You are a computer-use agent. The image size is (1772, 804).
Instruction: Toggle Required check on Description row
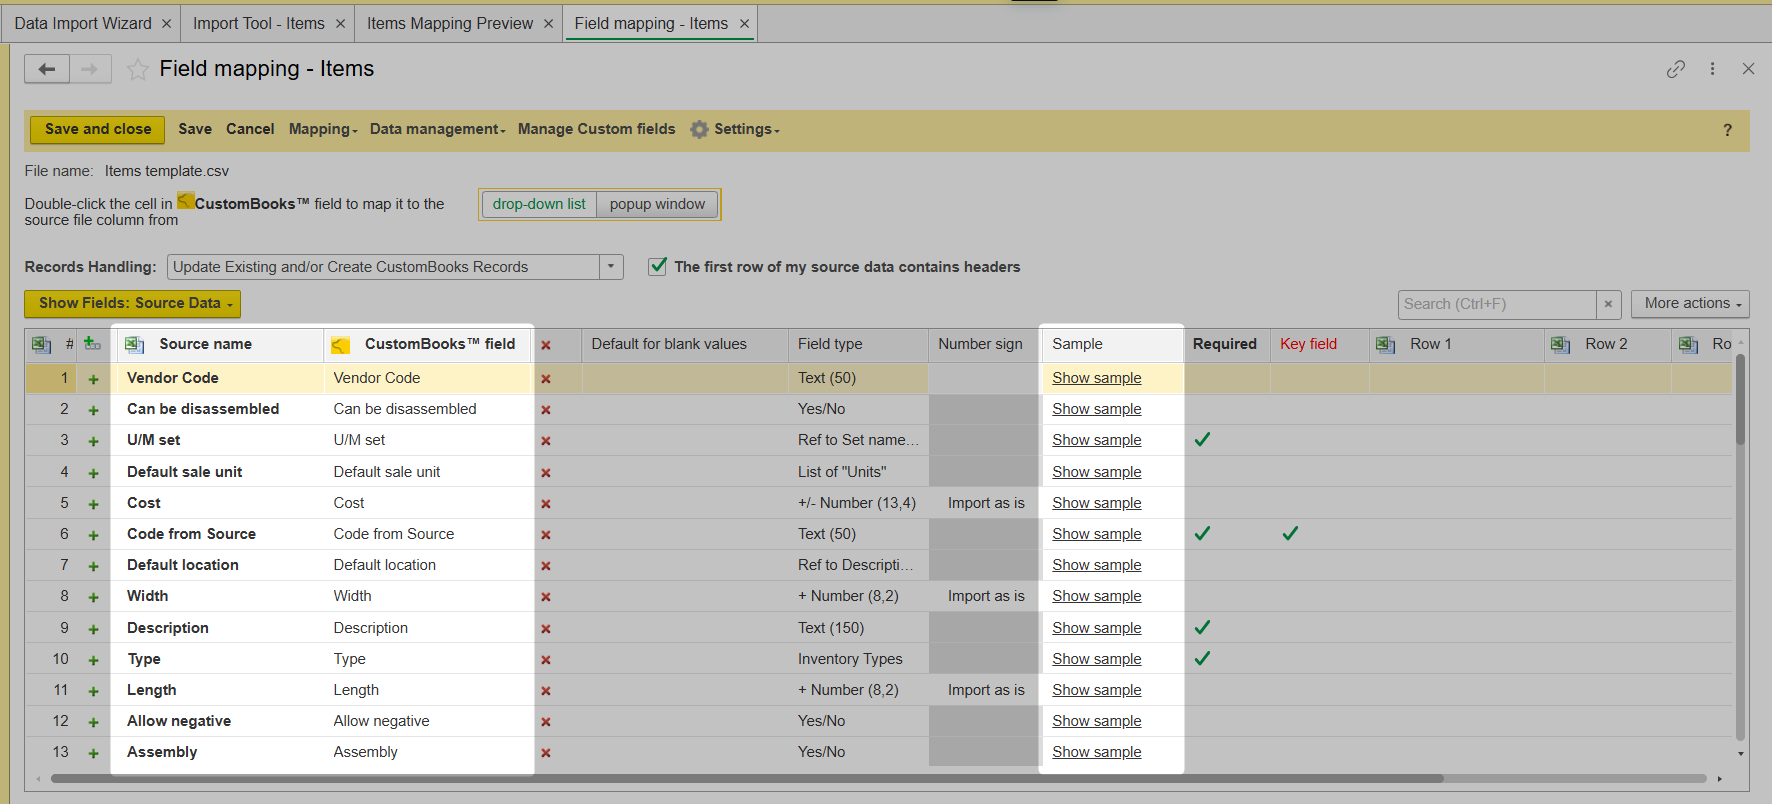tap(1202, 628)
